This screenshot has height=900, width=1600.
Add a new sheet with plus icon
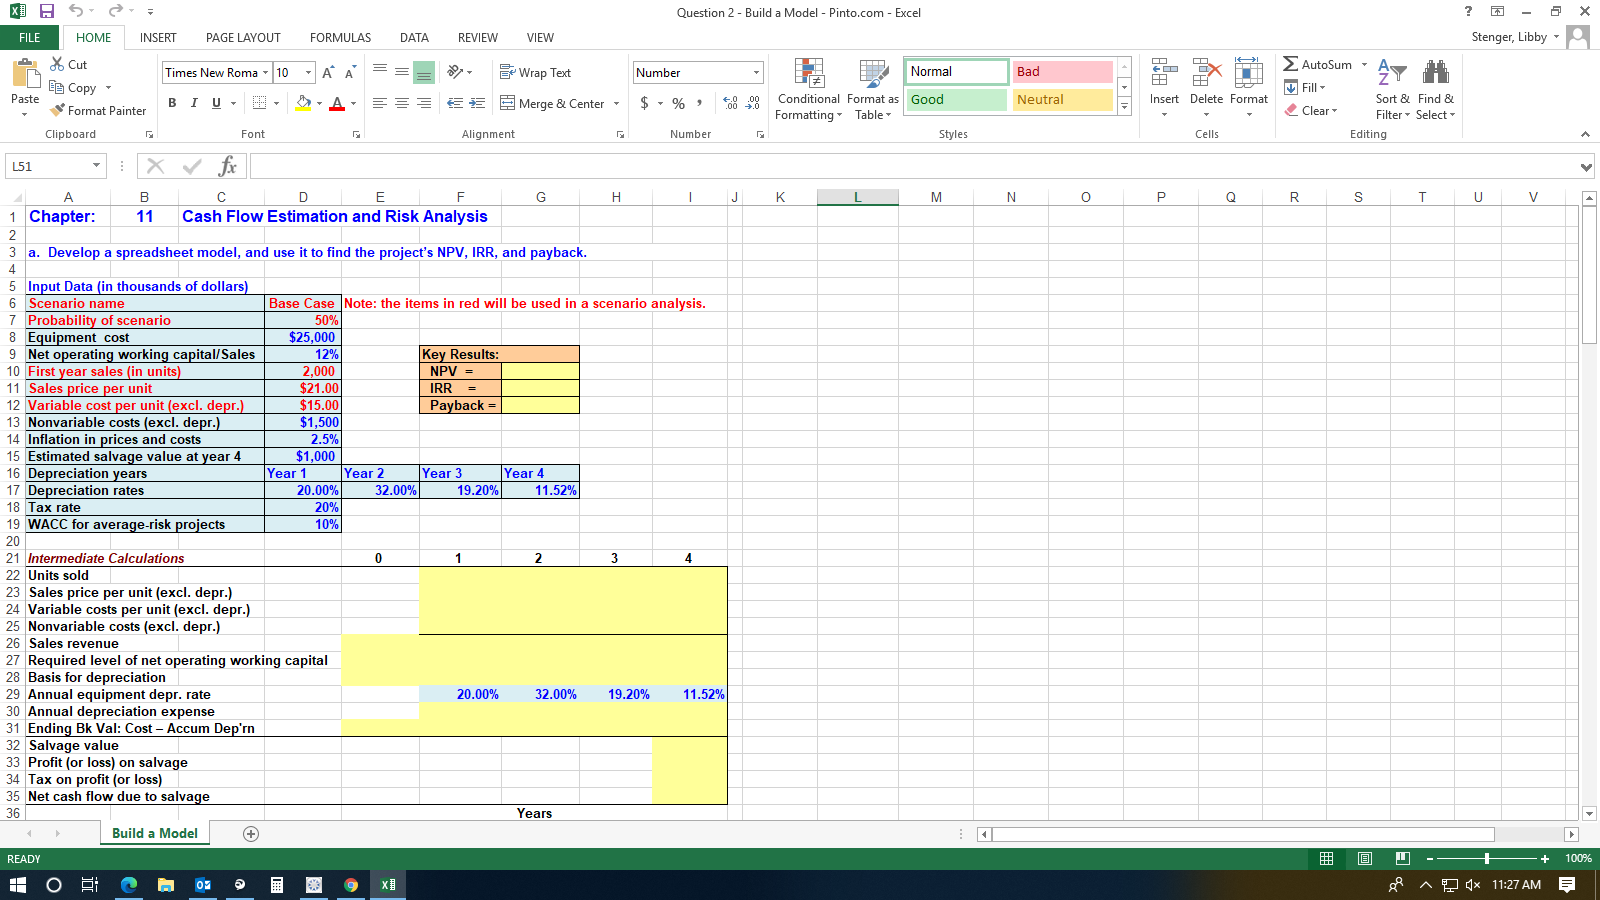click(x=251, y=833)
